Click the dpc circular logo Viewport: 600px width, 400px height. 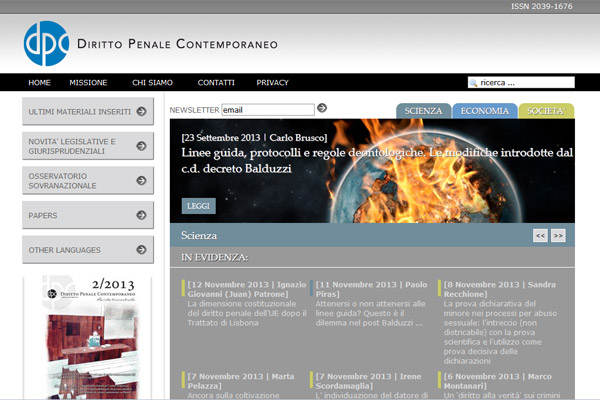click(x=46, y=43)
